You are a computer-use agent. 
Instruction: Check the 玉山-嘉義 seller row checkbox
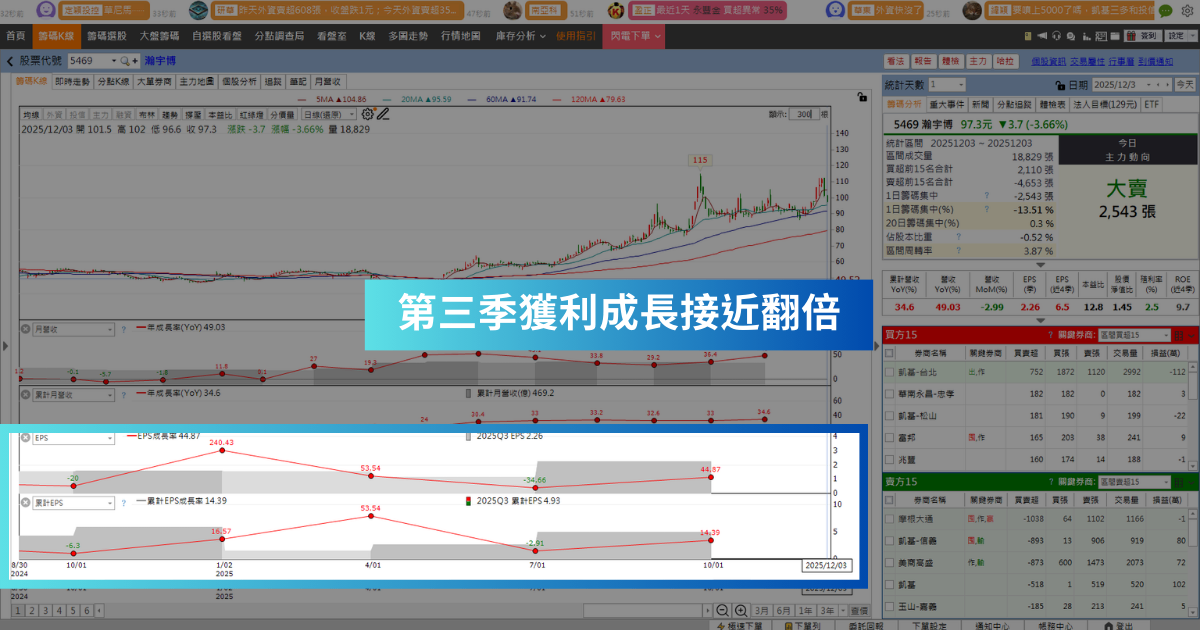890,607
